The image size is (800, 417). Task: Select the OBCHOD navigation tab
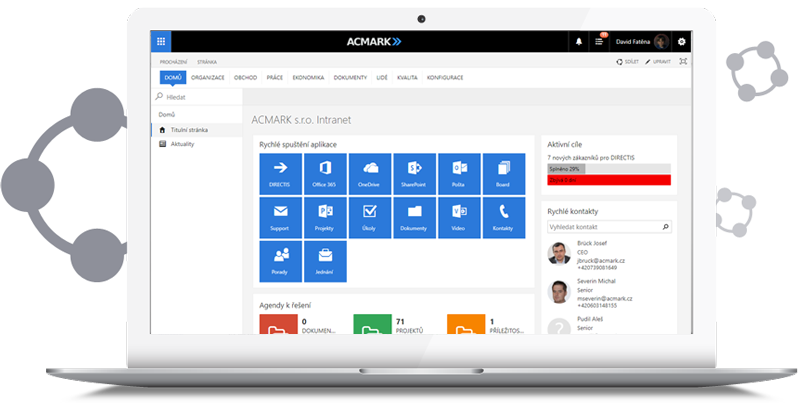point(245,78)
